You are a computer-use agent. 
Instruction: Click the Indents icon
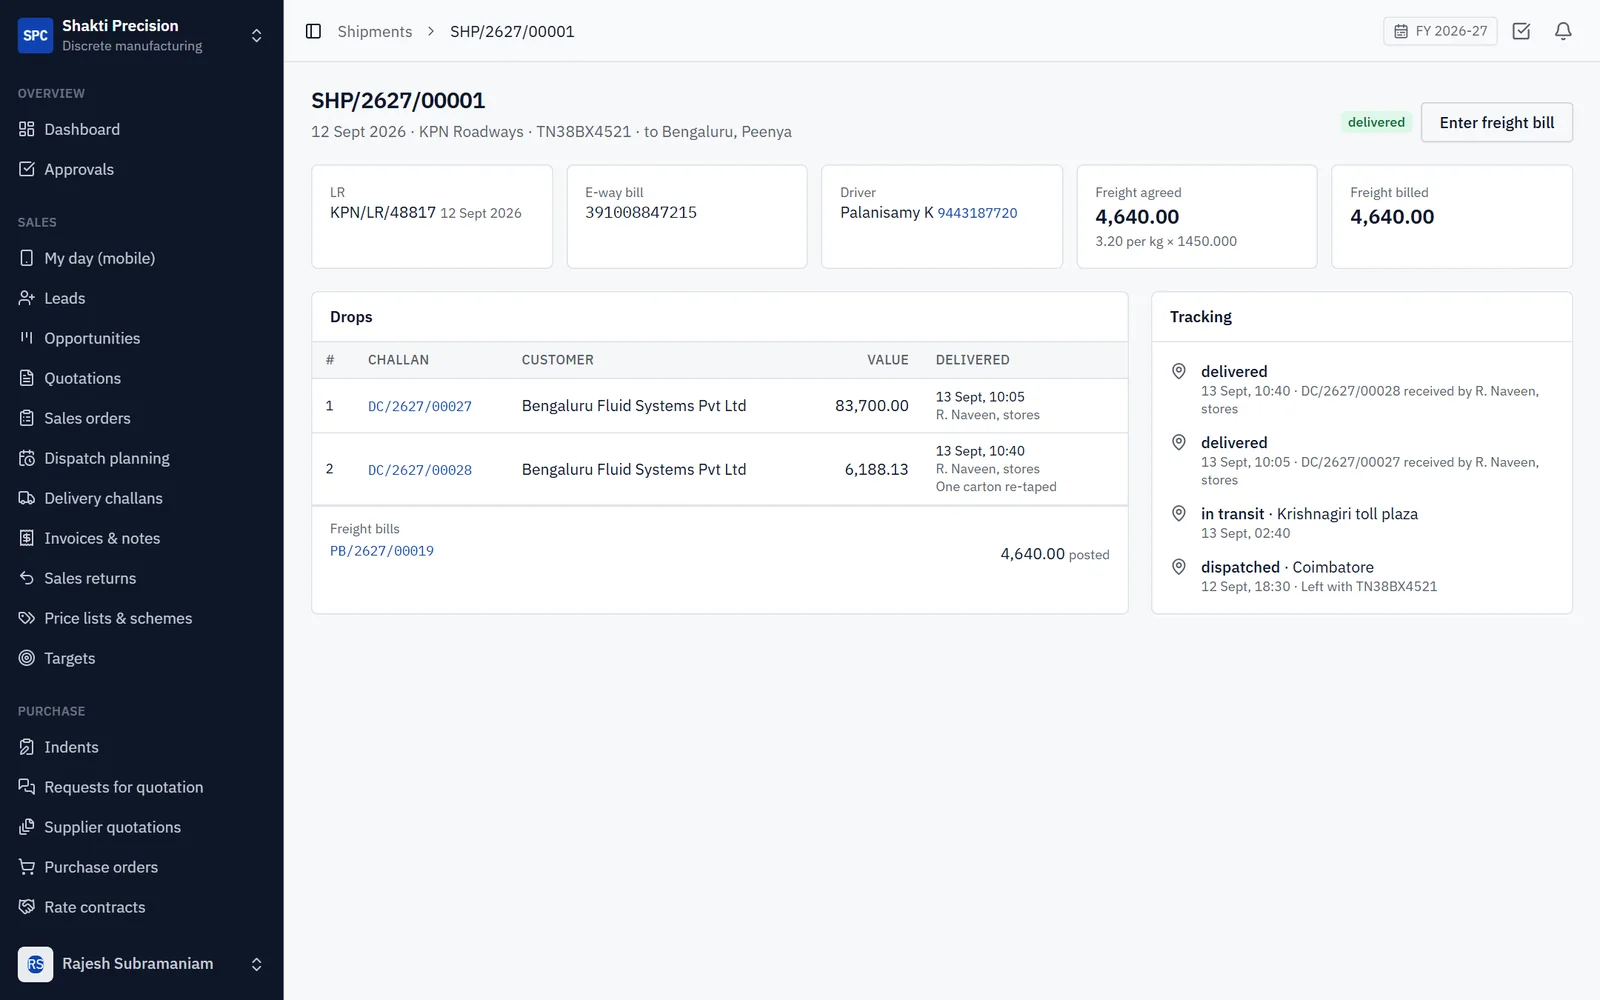pos(27,747)
